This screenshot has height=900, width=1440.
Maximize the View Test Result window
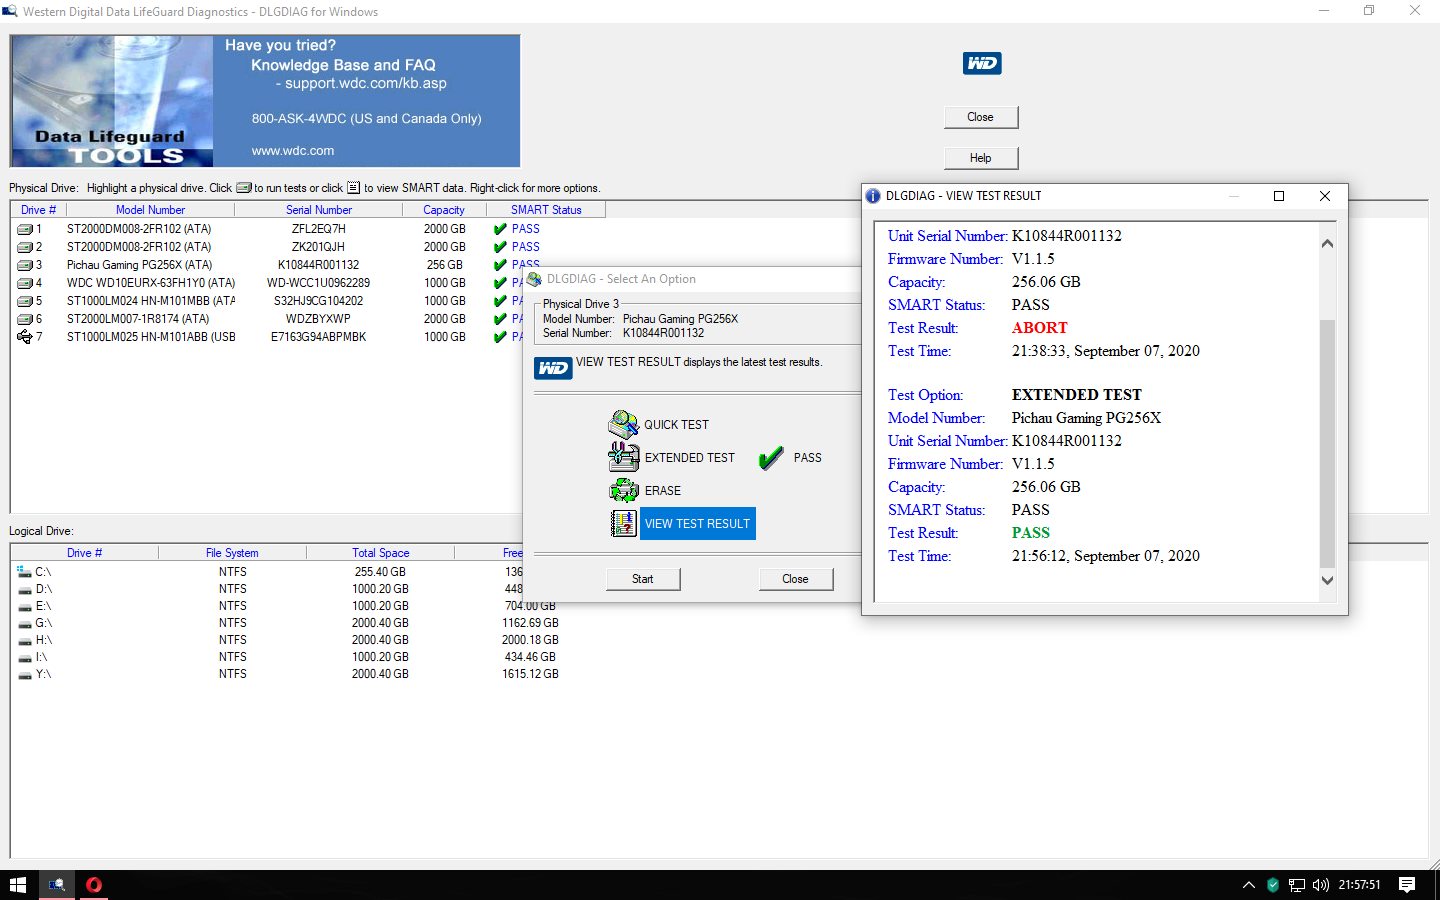1278,196
